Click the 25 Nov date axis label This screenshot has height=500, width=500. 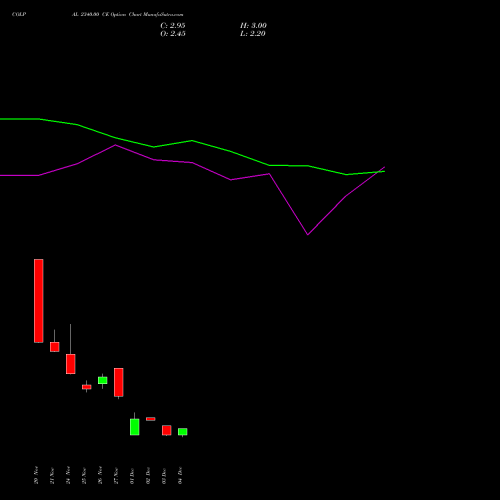point(84,476)
